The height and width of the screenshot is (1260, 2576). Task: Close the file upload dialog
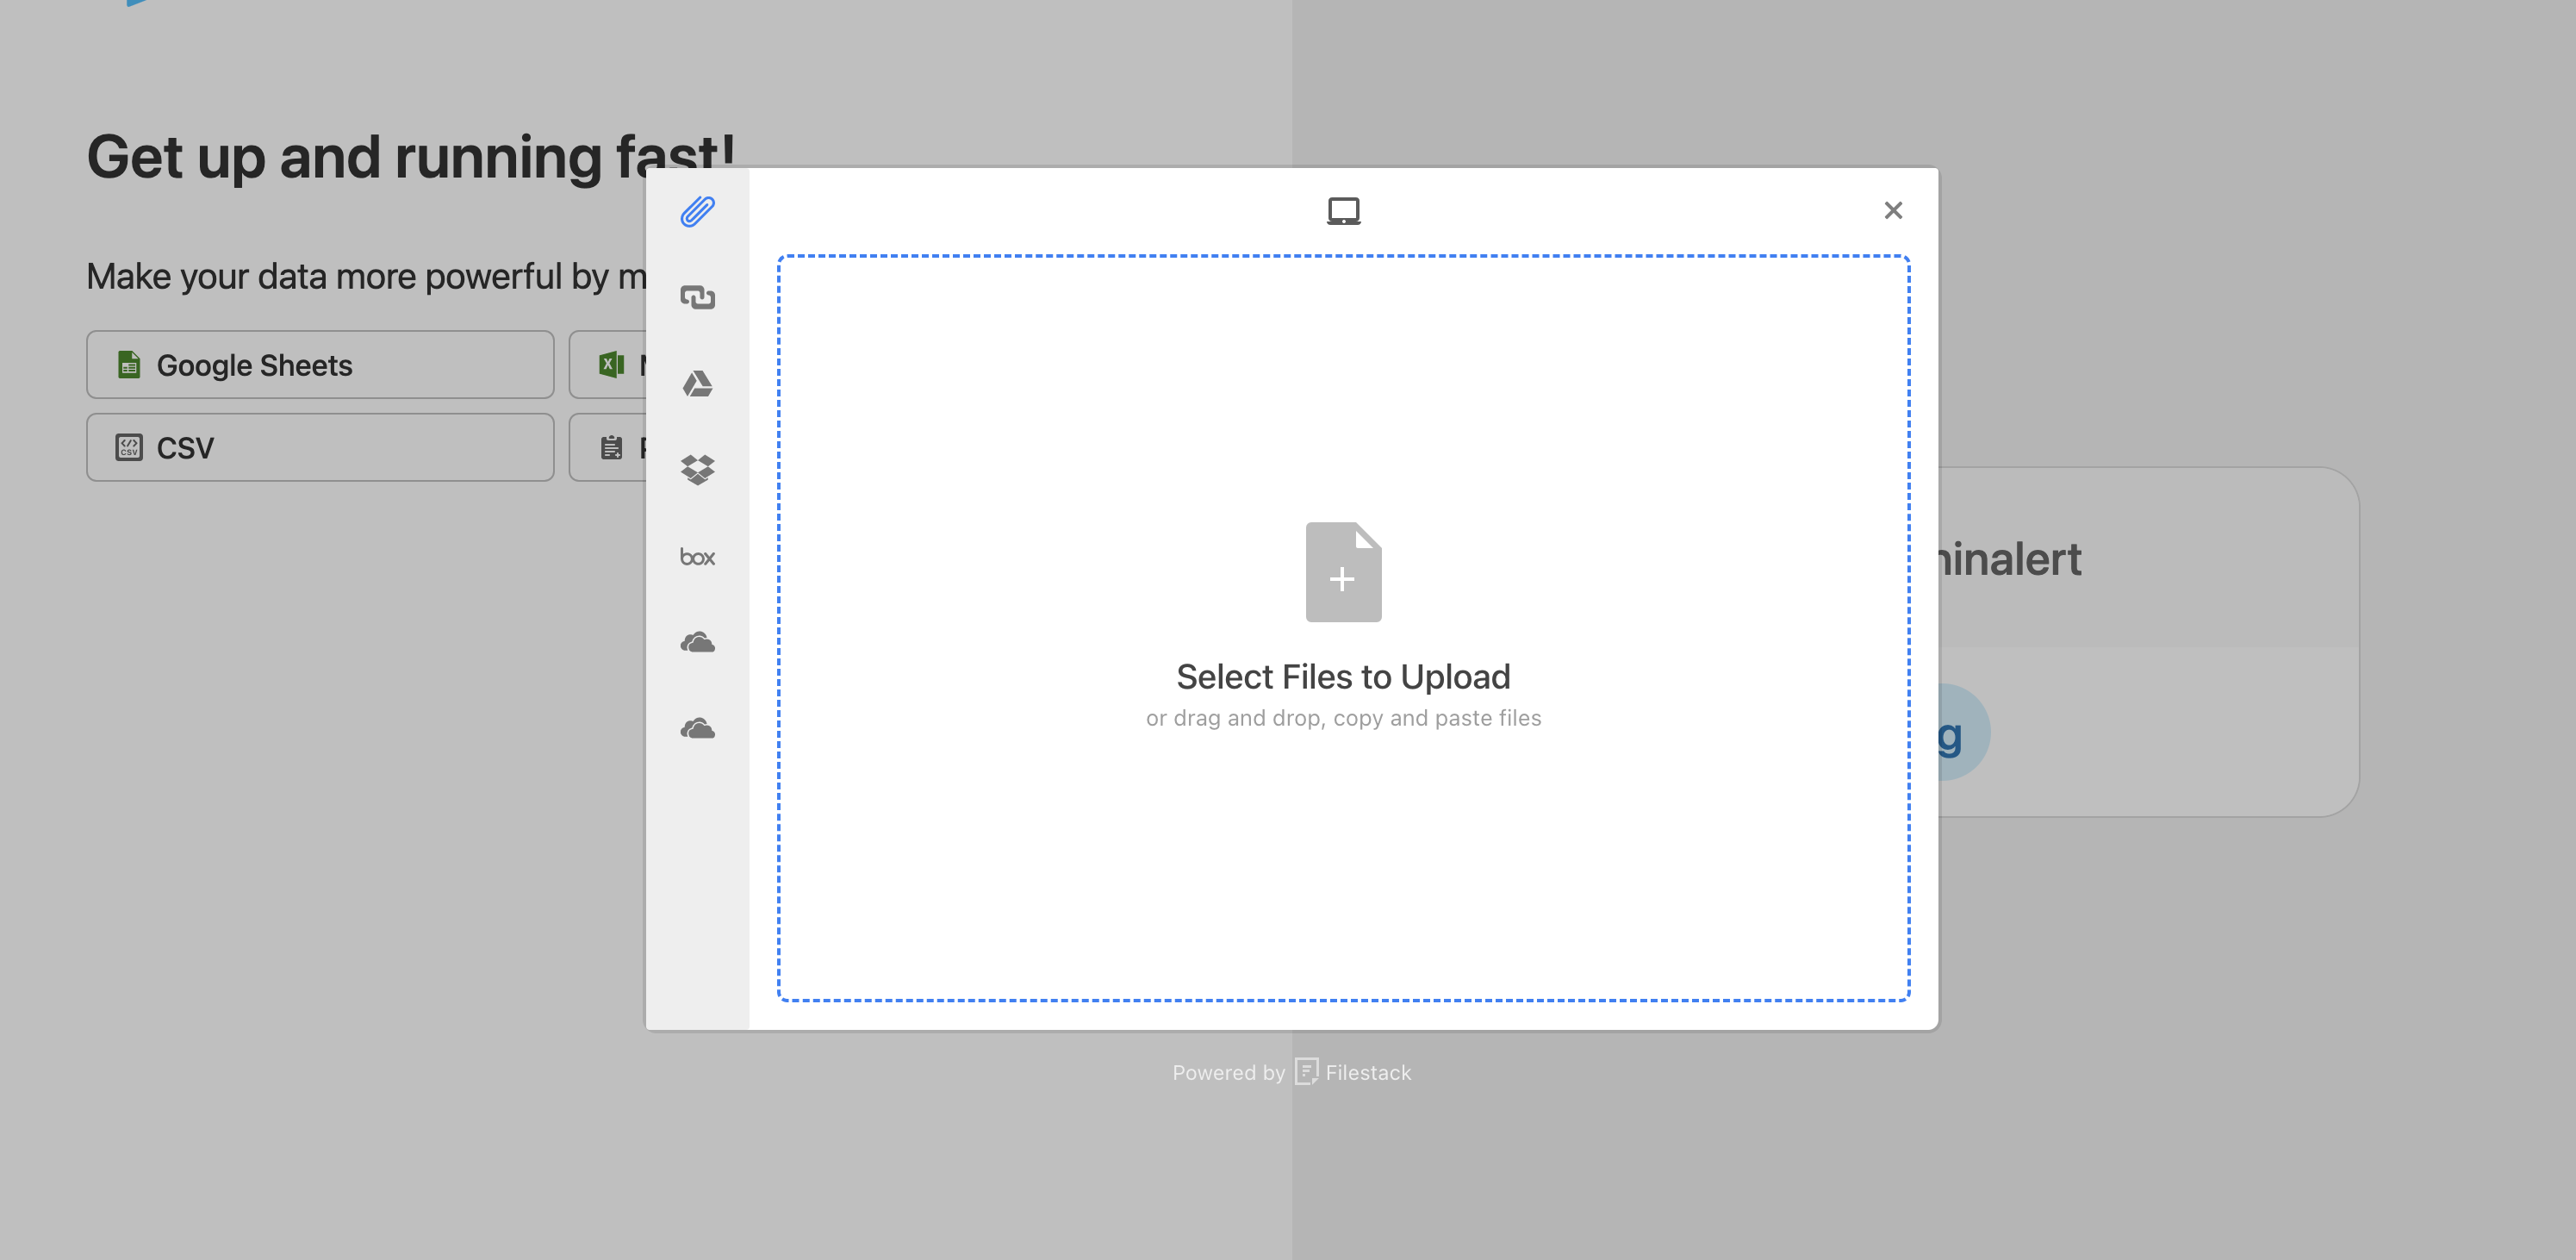tap(1892, 210)
